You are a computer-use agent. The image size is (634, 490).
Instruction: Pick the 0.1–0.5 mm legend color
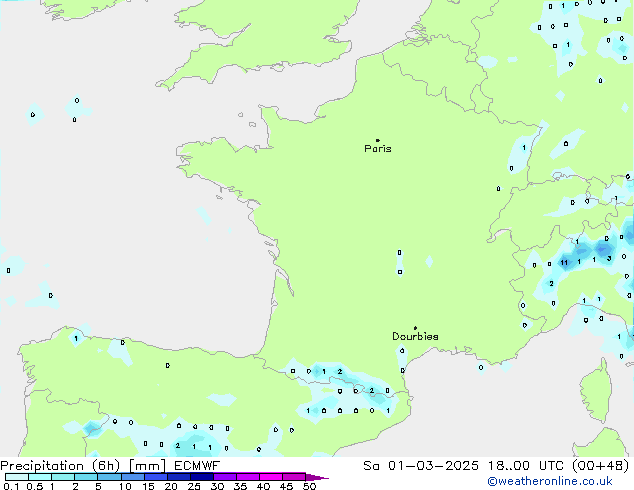pyautogui.click(x=17, y=477)
